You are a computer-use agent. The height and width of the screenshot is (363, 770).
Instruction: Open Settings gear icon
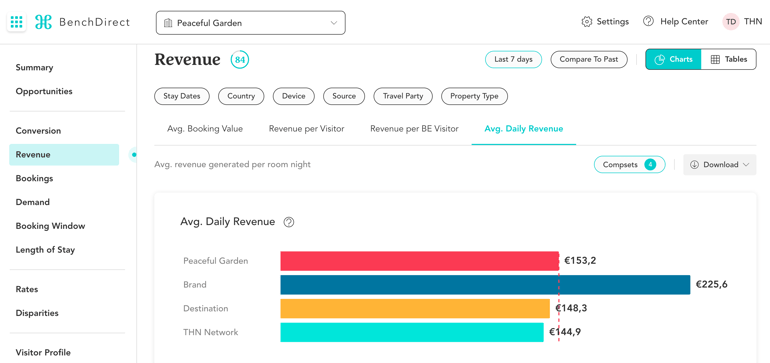tap(587, 22)
